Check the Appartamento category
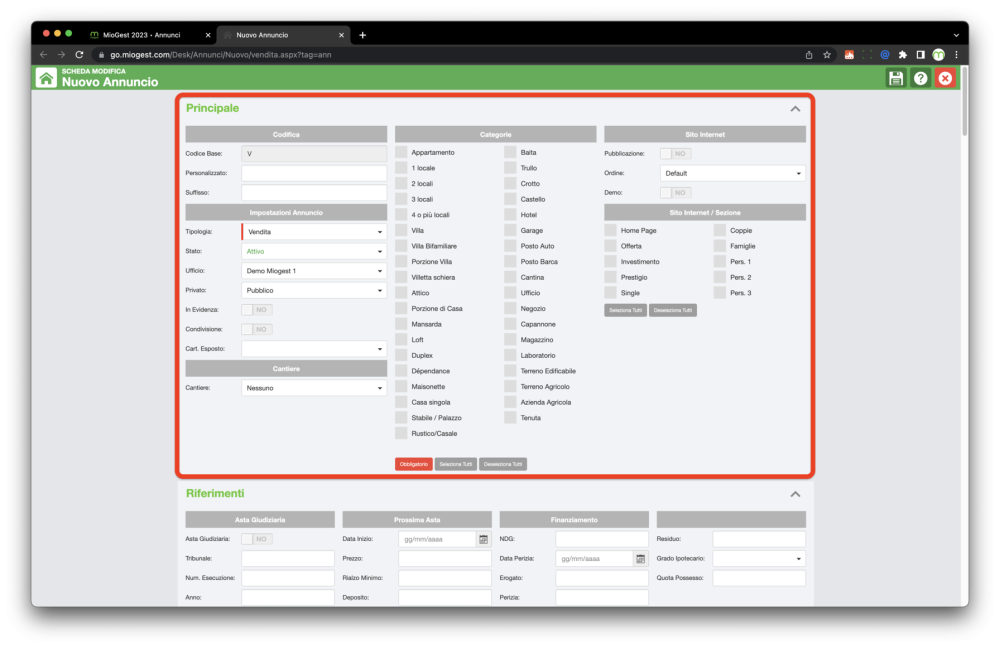Screen dimensions: 1000x648 (x=401, y=152)
